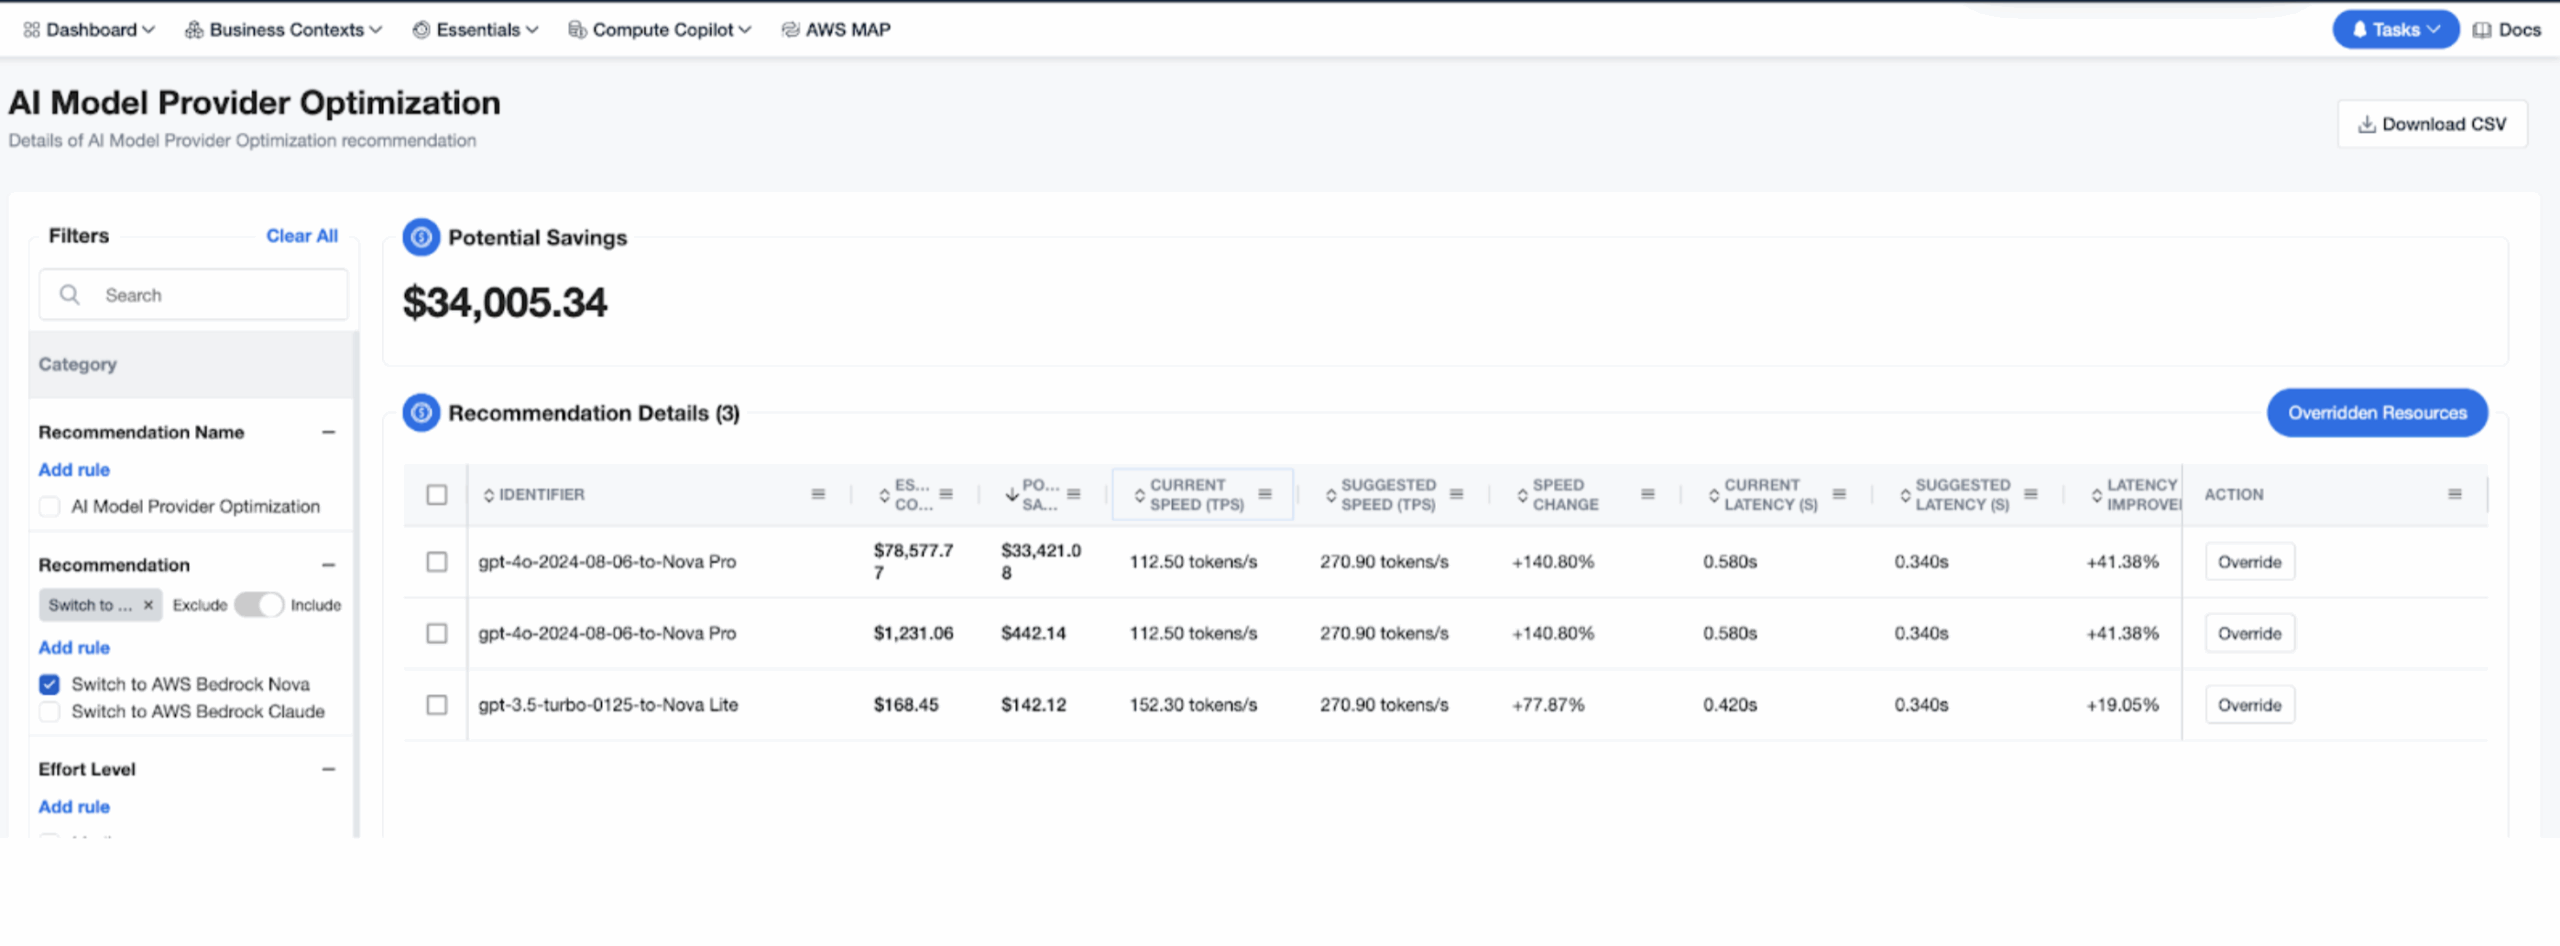The width and height of the screenshot is (2560, 946).
Task: Open the CURRENT LATENCY (S) column menu
Action: pos(1839,495)
